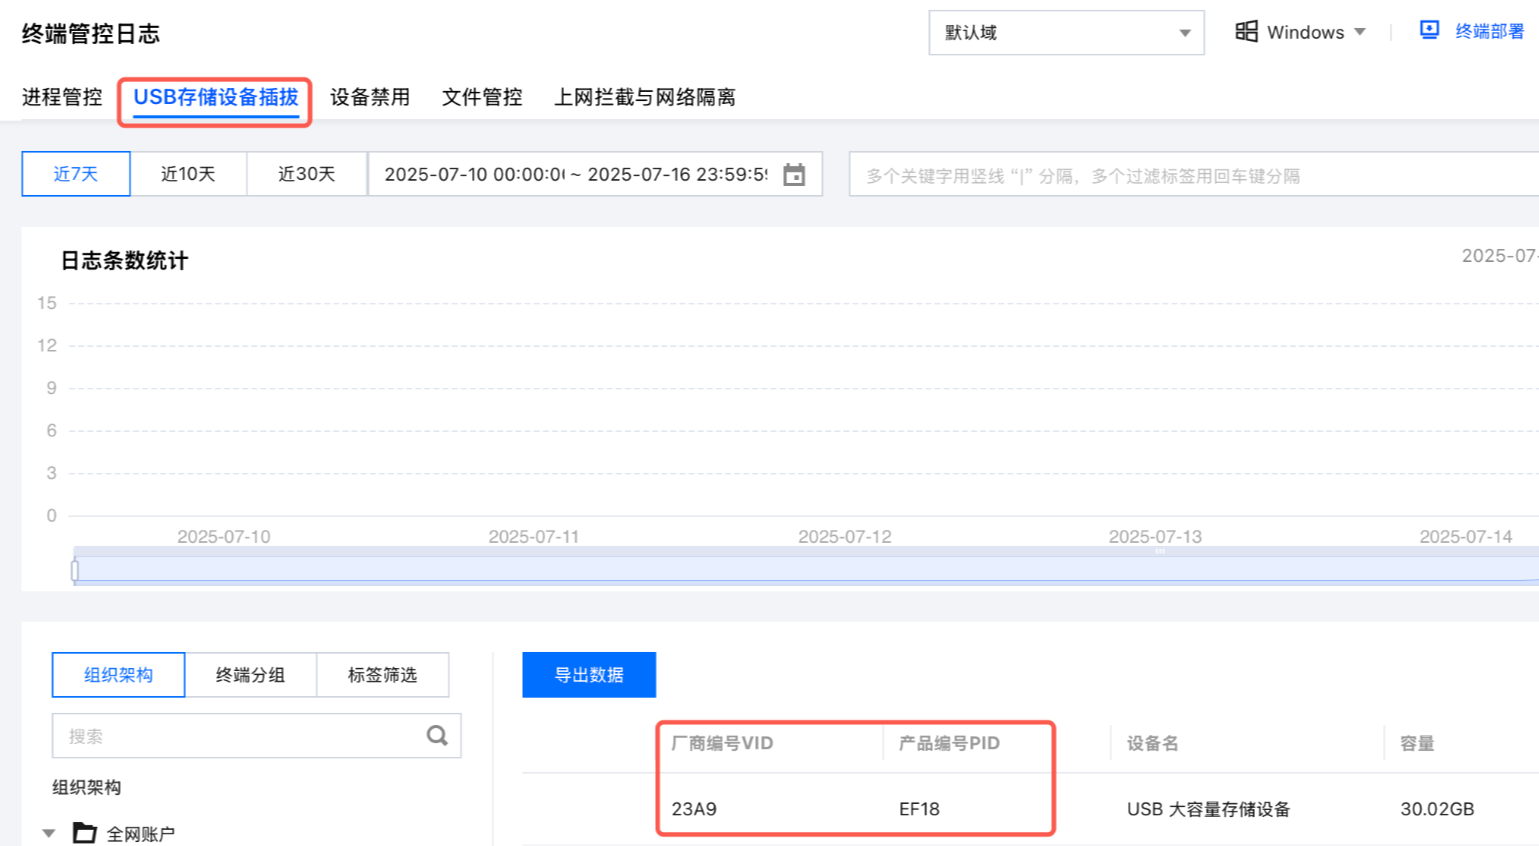This screenshot has width=1539, height=846.
Task: Select the 近10天 time range
Action: 188,174
